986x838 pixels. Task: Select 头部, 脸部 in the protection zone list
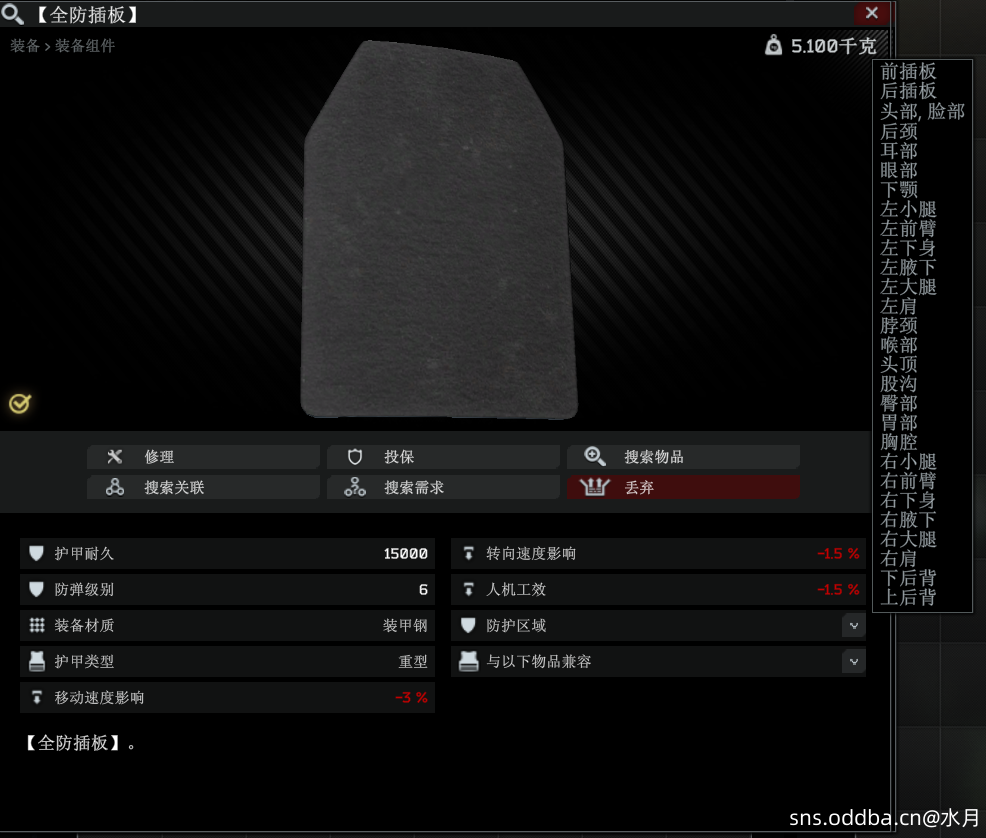[x=921, y=112]
